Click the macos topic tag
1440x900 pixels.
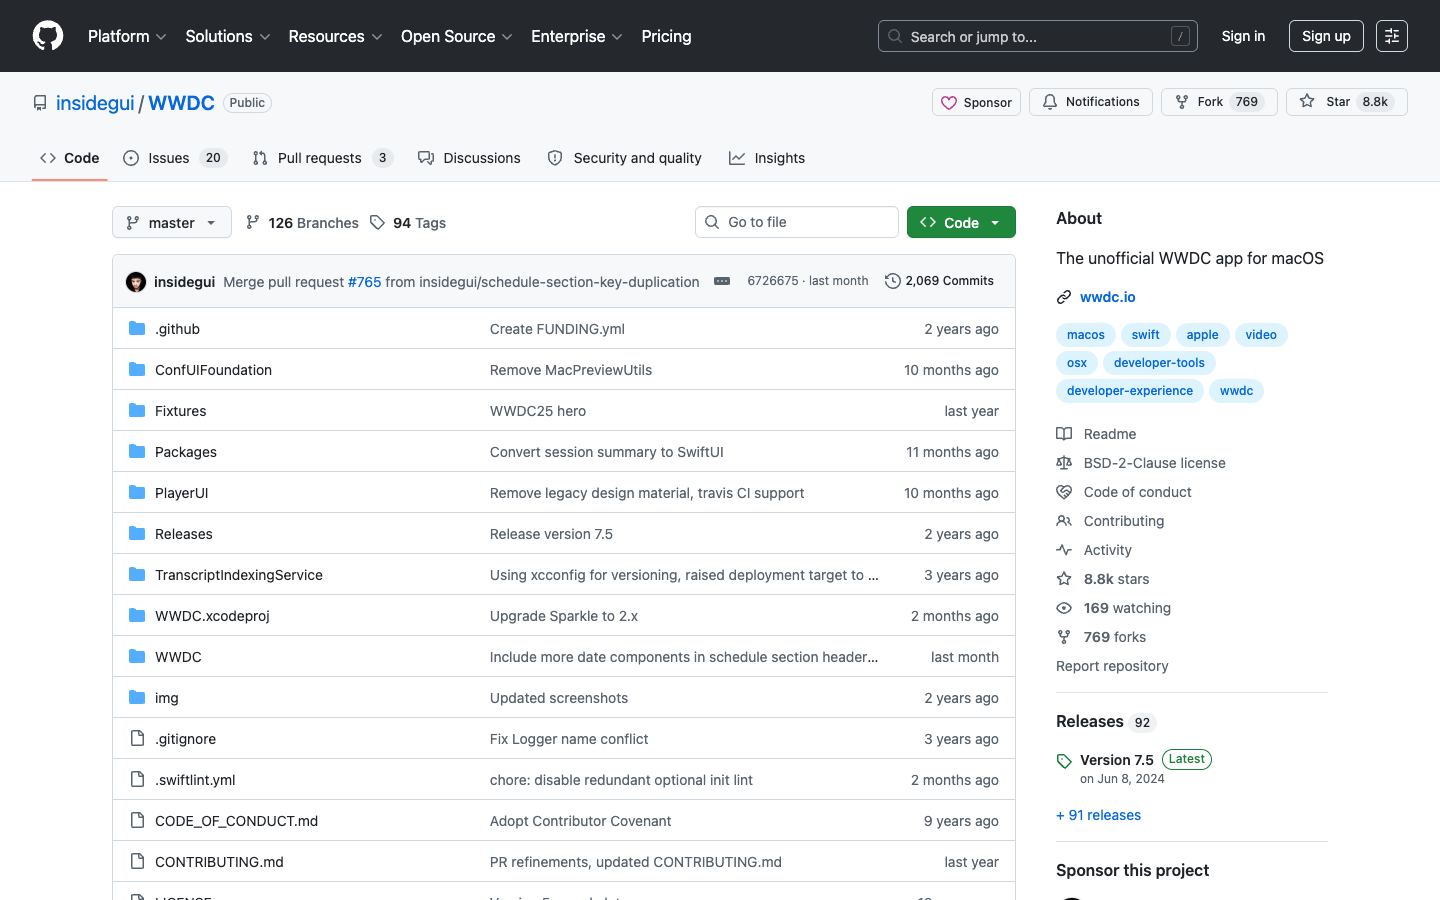(x=1085, y=335)
